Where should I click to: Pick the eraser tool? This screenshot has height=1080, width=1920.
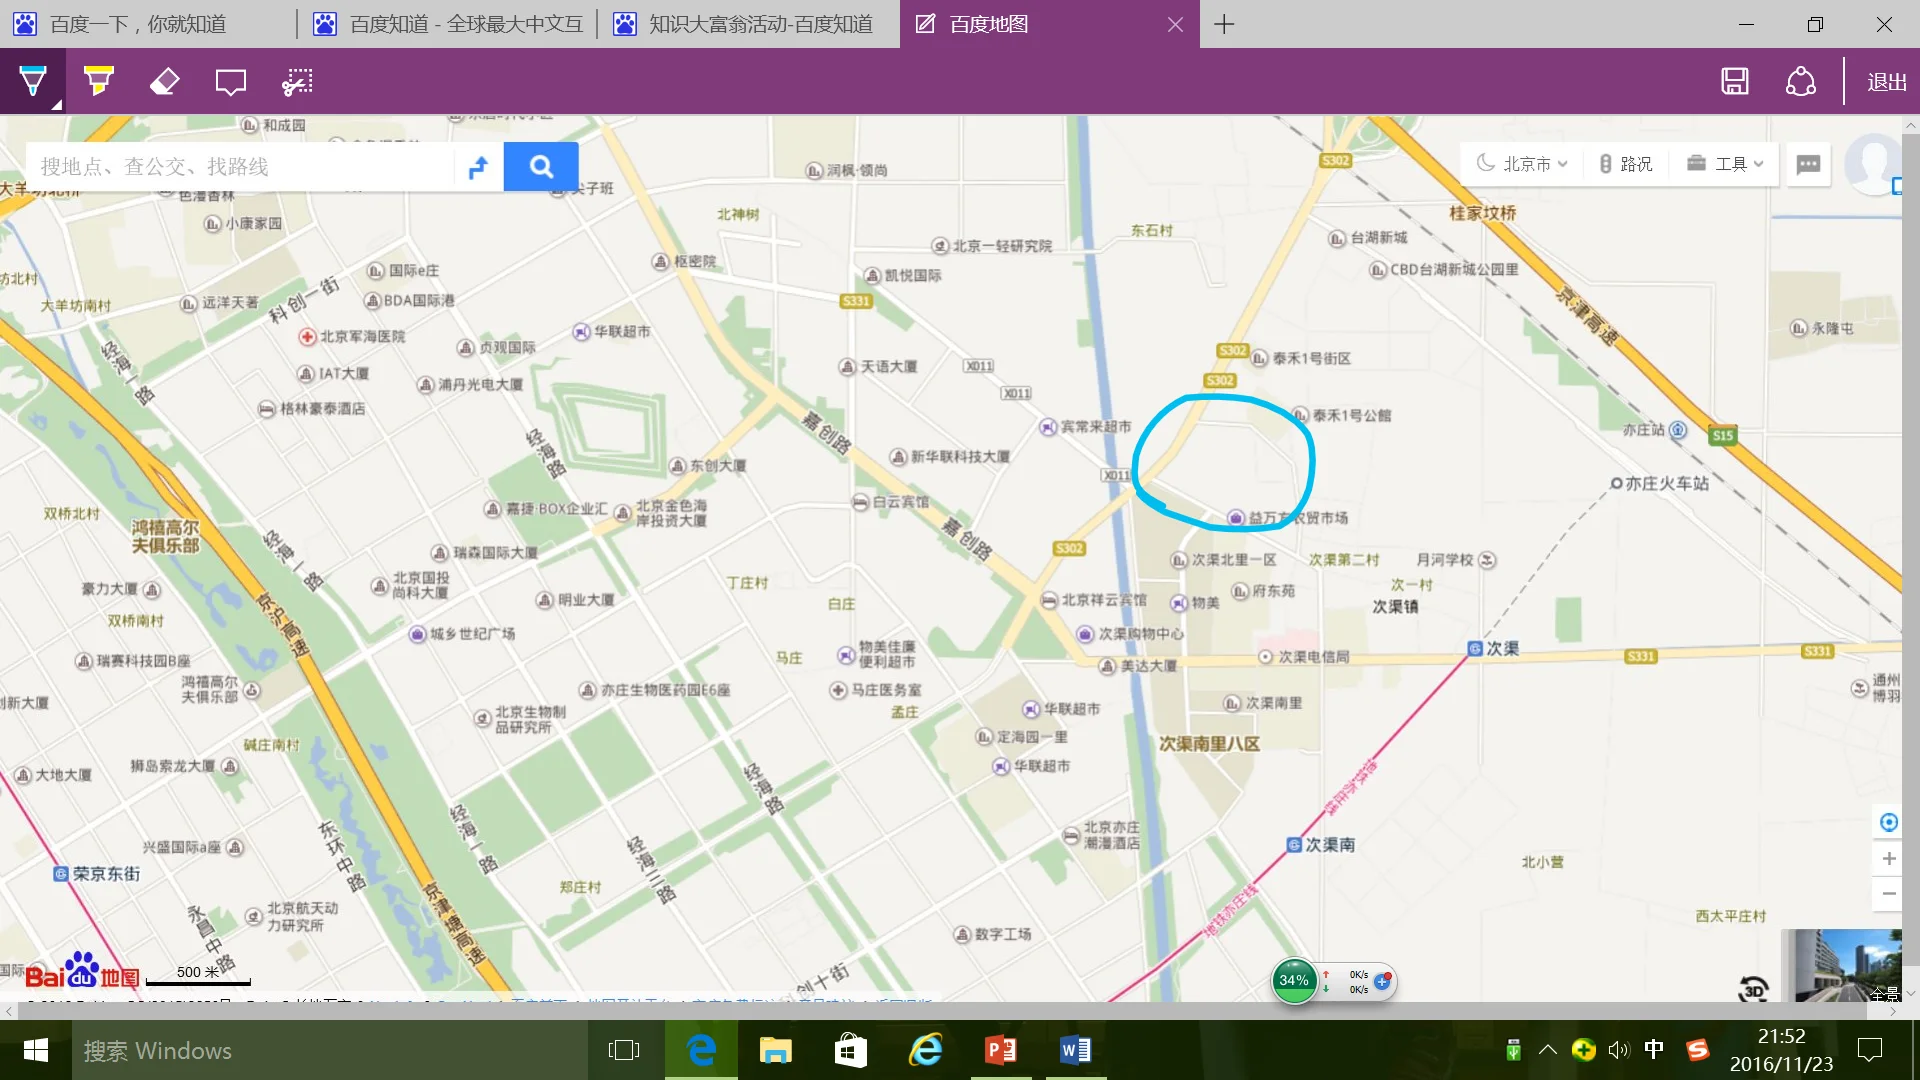click(x=164, y=81)
